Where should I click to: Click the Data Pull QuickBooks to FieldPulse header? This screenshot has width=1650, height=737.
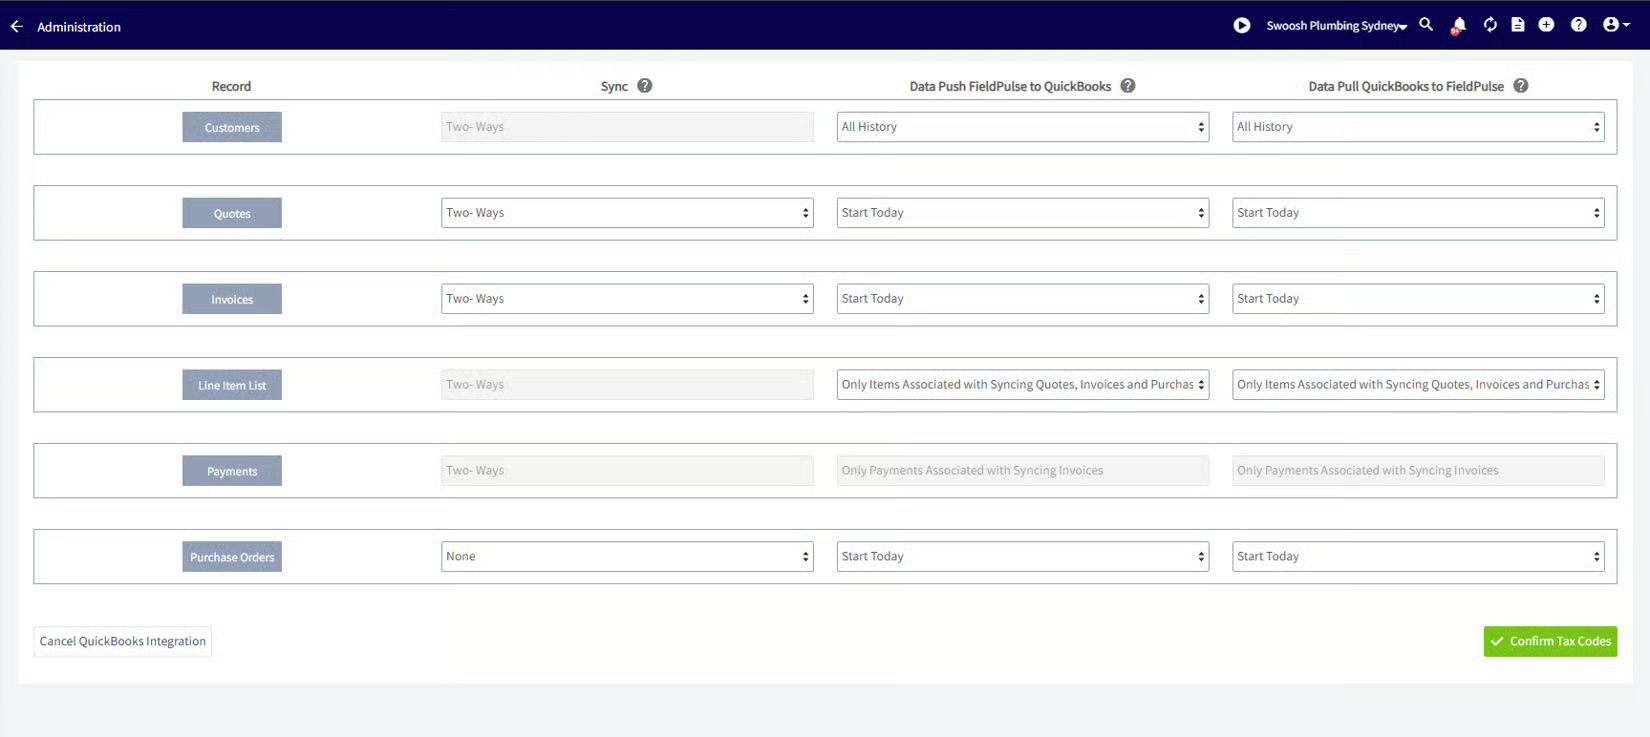tap(1406, 86)
